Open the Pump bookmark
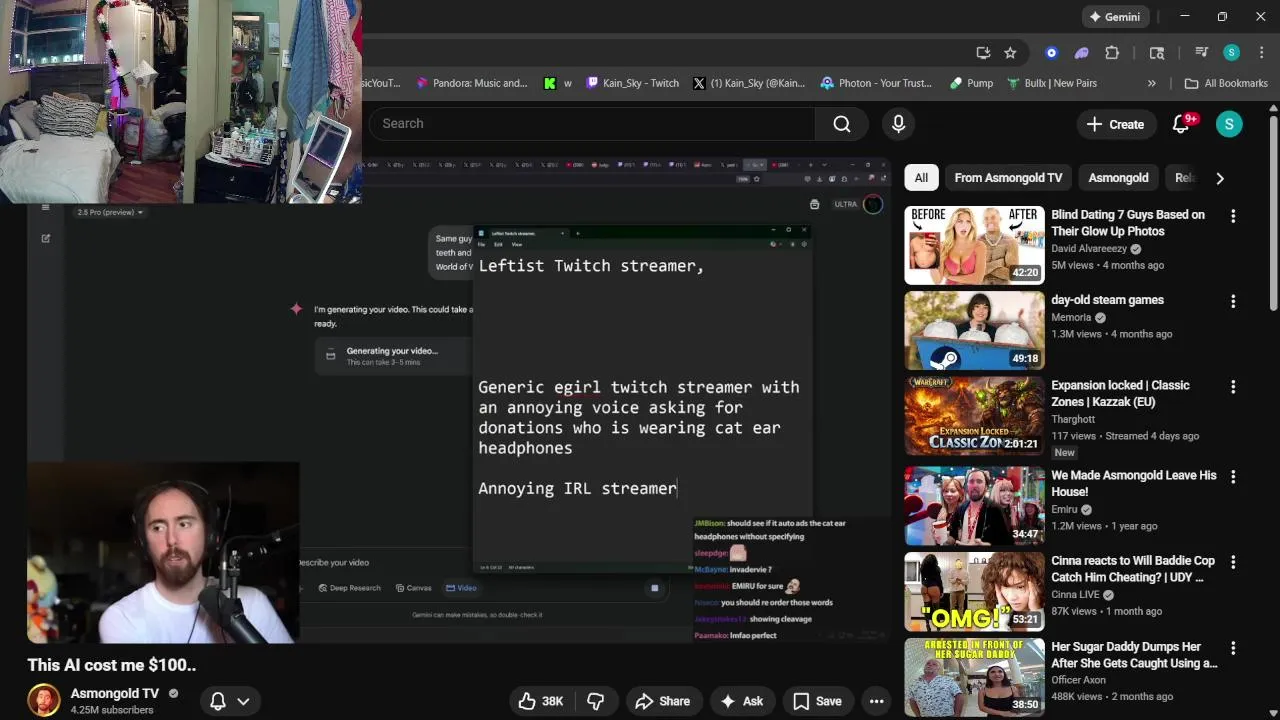 (971, 83)
